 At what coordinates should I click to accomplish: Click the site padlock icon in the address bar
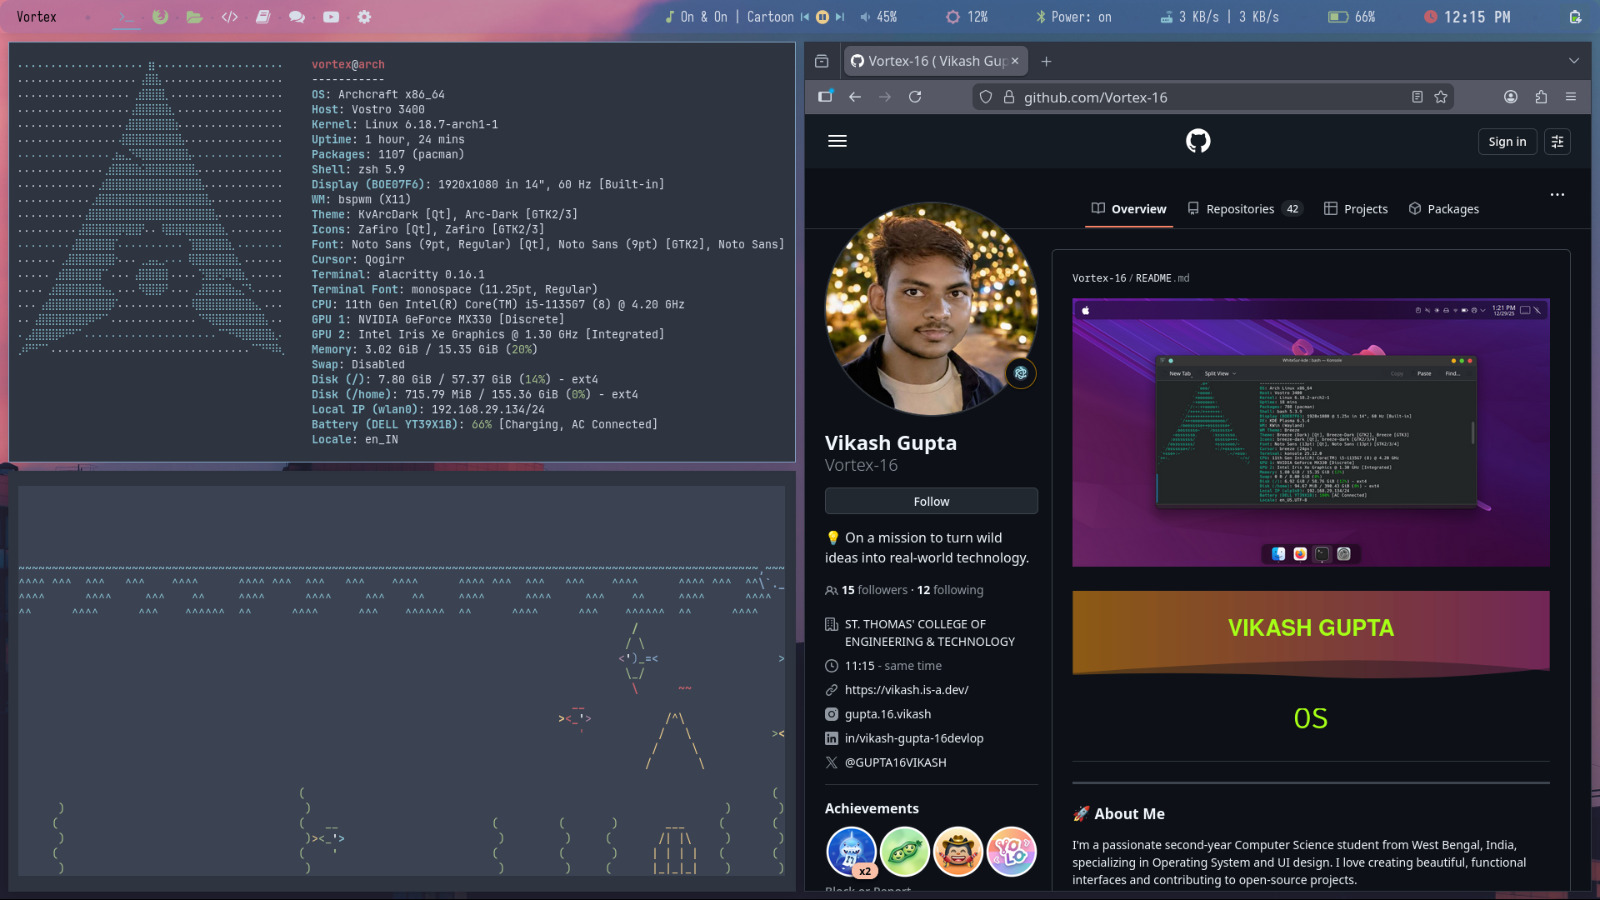1009,97
